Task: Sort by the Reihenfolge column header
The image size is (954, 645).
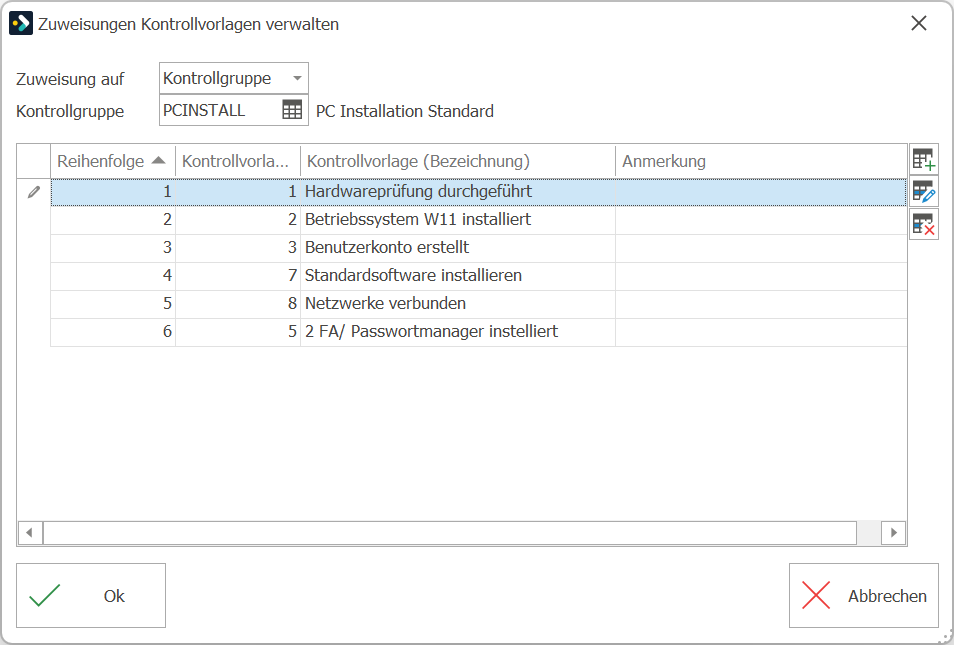Action: pos(113,161)
